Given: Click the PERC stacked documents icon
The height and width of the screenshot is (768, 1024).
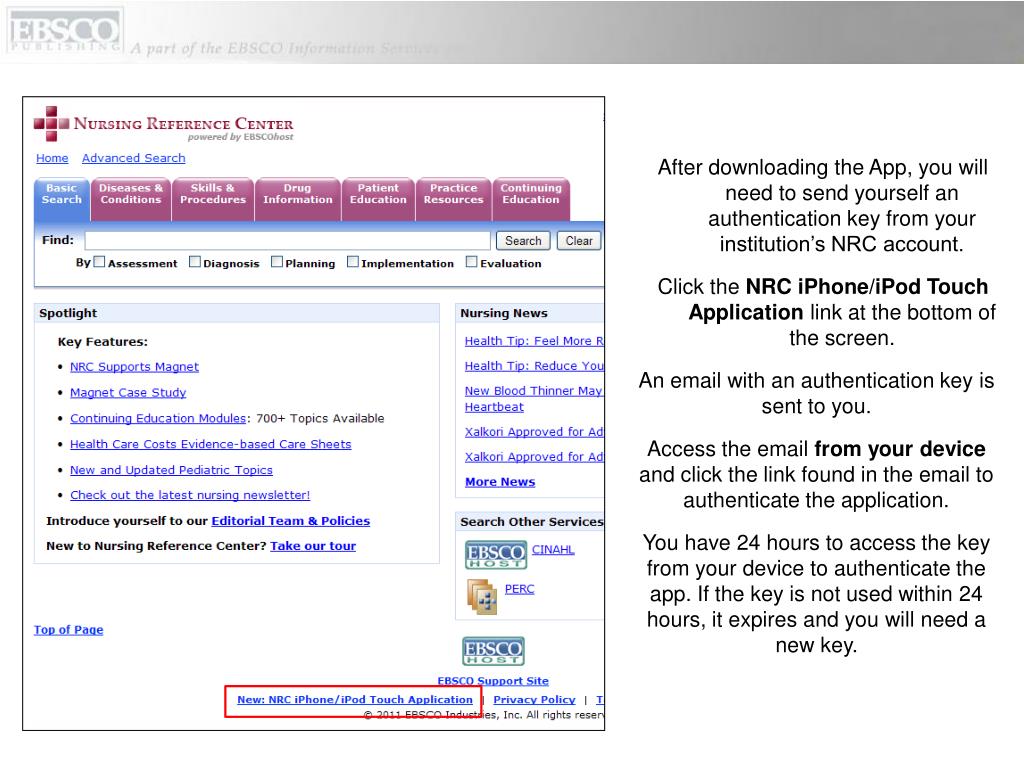Looking at the screenshot, I should pos(482,597).
